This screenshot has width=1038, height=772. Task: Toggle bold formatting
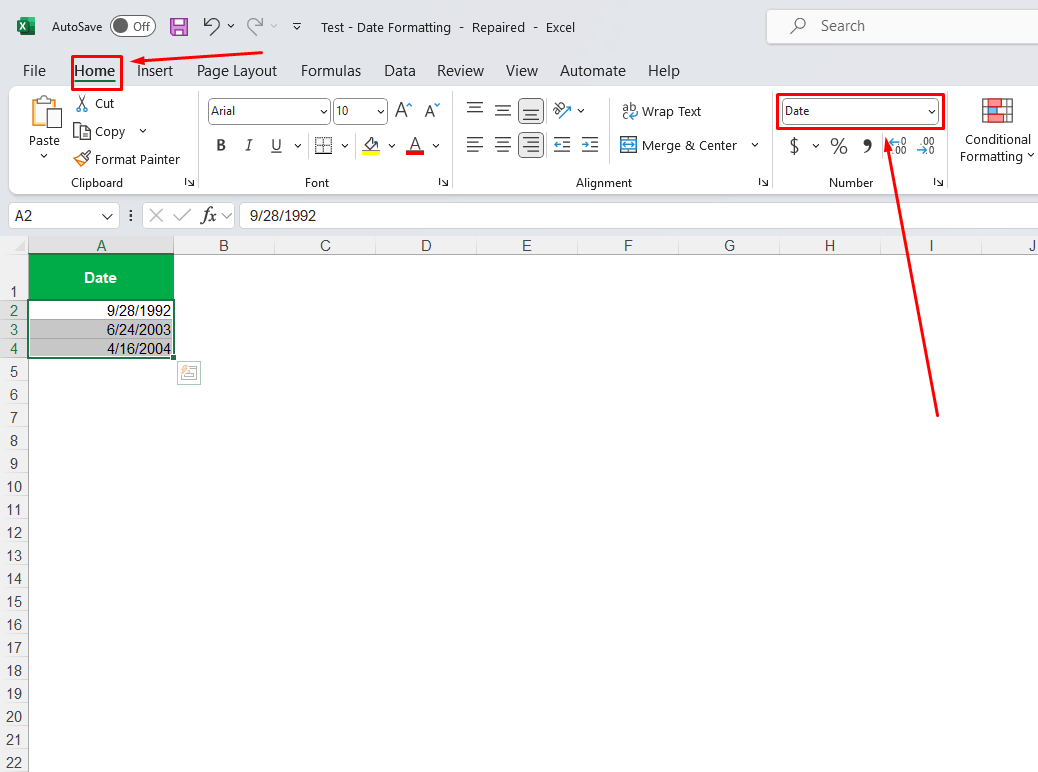221,145
